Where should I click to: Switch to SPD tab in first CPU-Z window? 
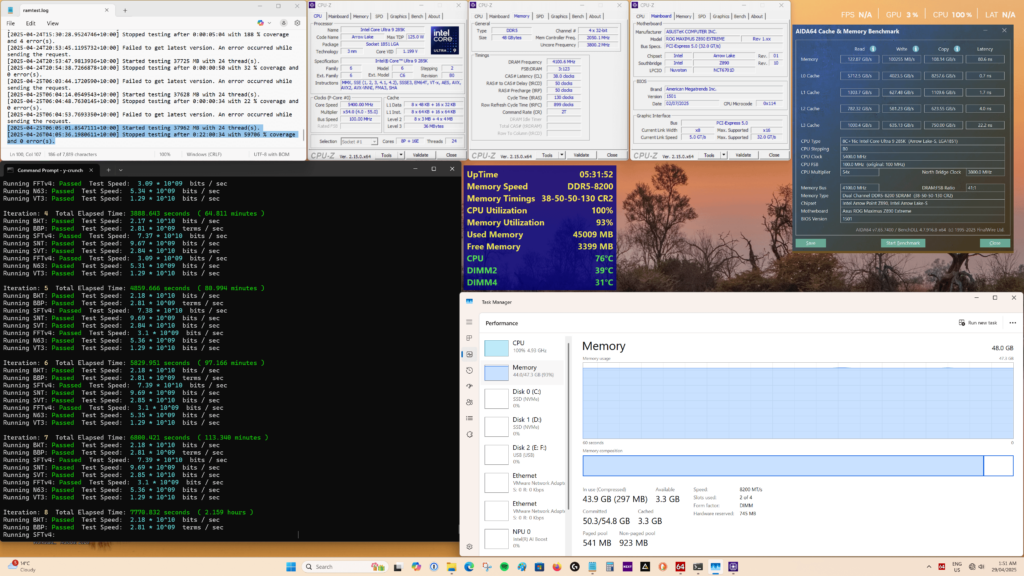379,16
